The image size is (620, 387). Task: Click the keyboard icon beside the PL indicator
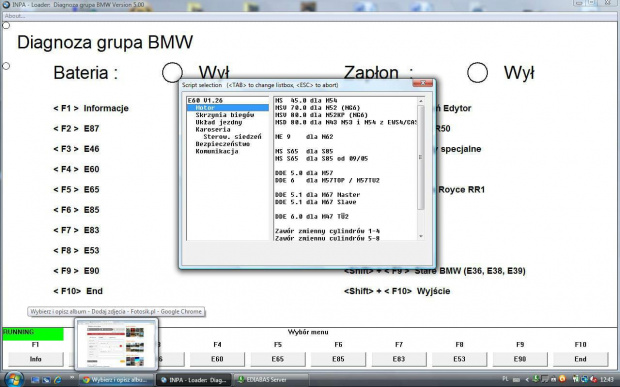[516, 379]
